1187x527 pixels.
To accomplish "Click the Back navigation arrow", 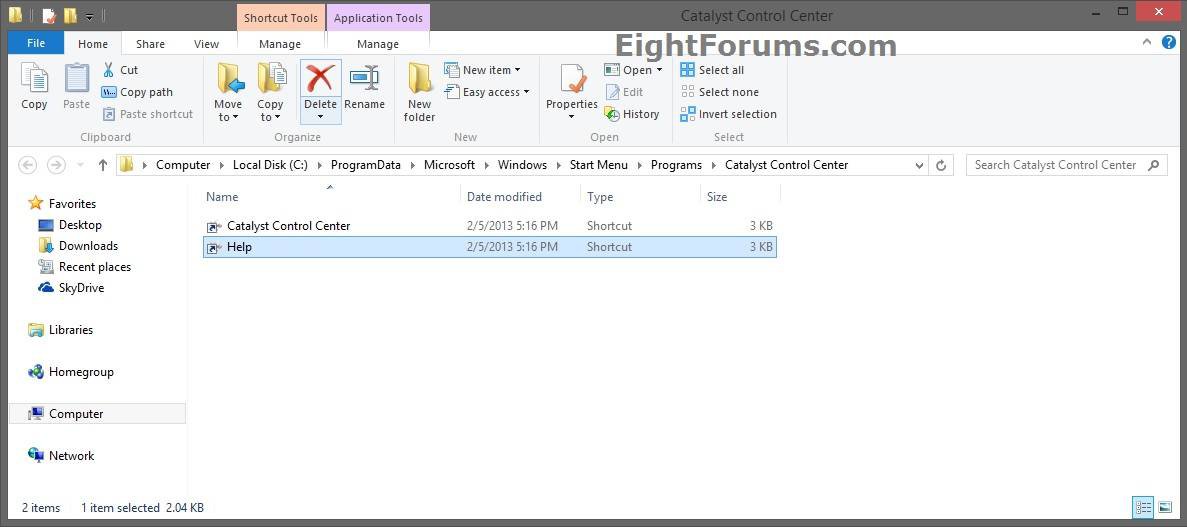I will (x=27, y=165).
